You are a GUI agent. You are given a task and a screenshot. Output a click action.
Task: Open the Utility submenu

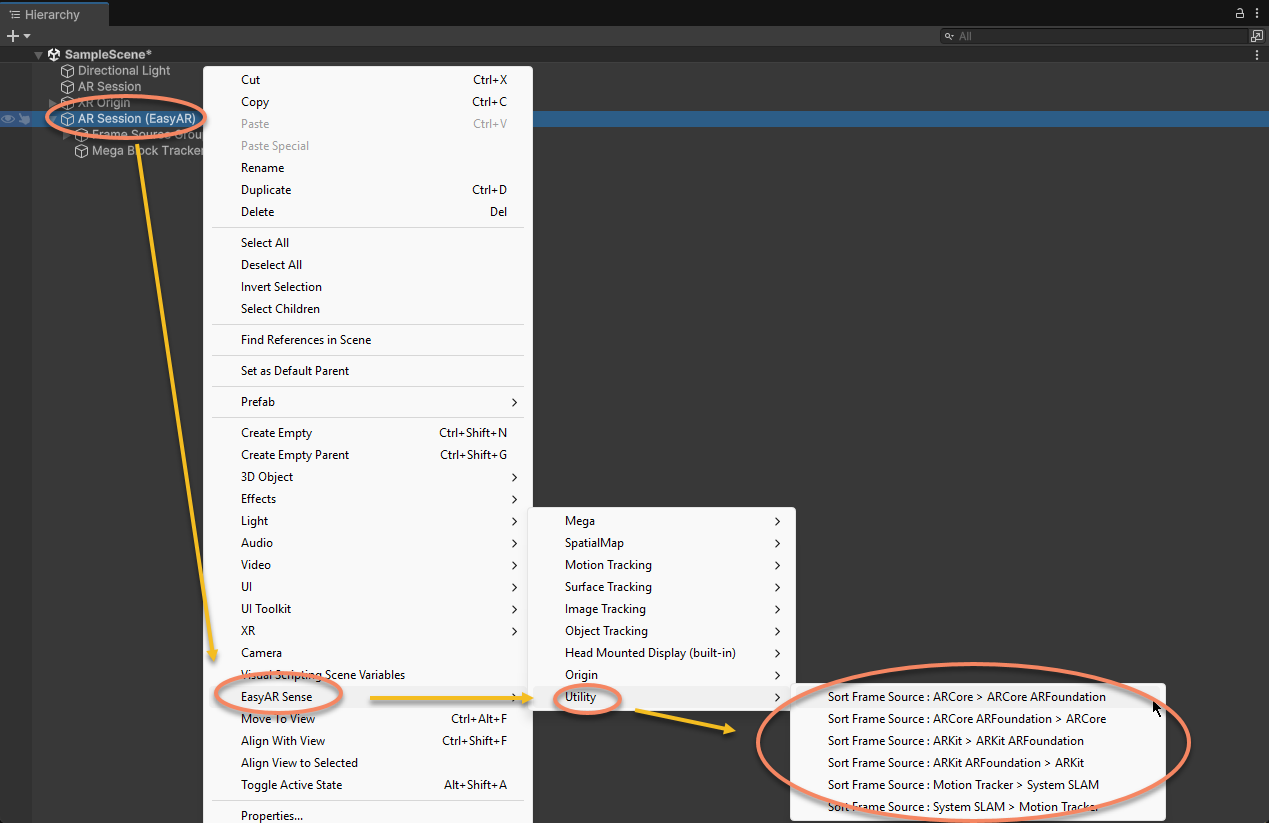click(x=661, y=697)
